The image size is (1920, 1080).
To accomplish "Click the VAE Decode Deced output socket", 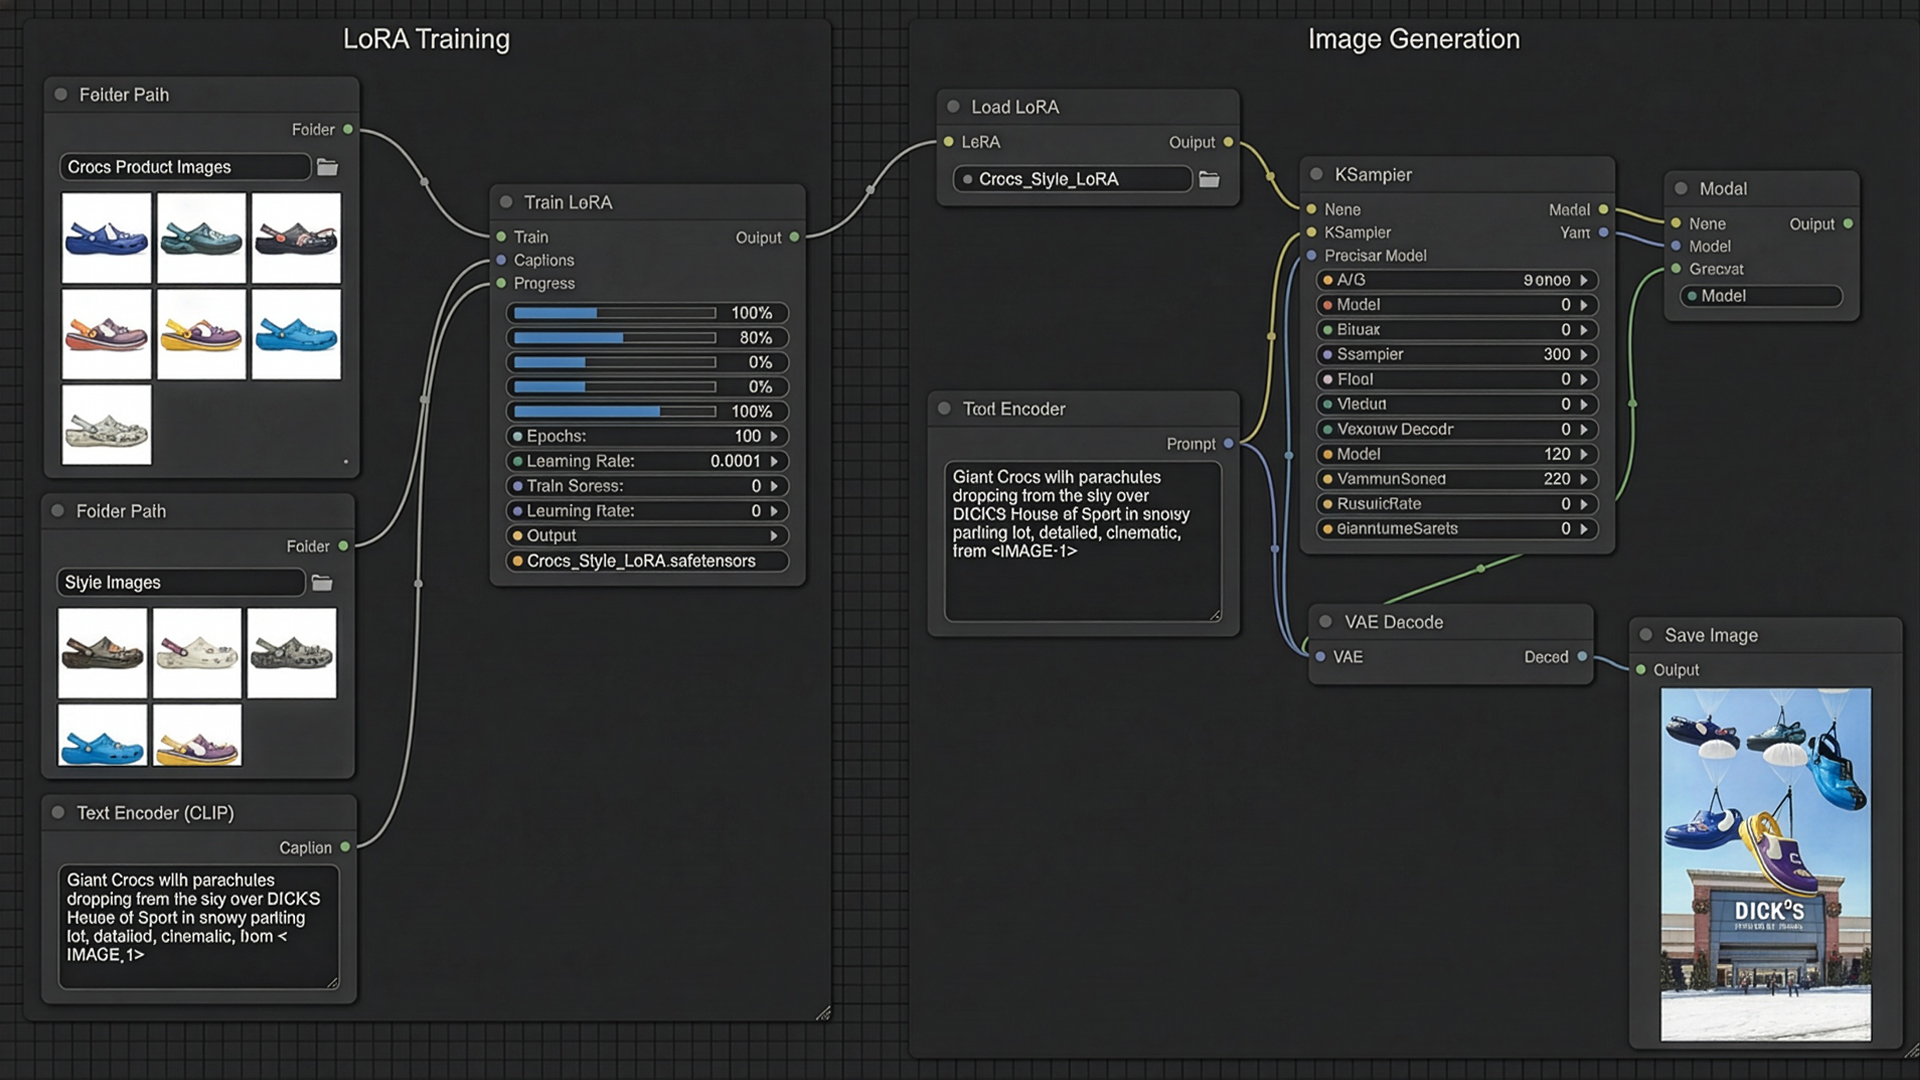I will tap(1582, 657).
